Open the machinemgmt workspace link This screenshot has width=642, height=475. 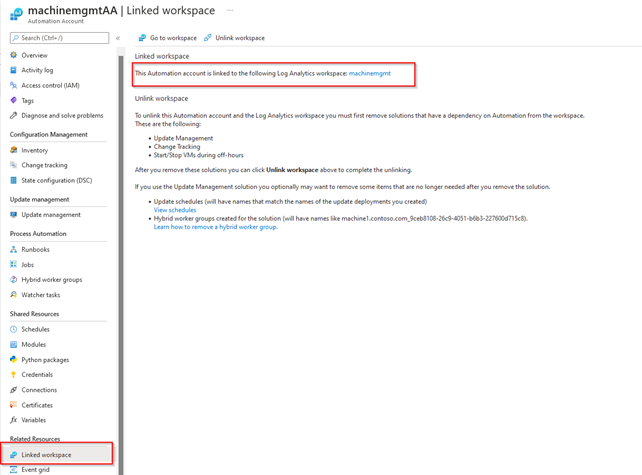coord(369,74)
